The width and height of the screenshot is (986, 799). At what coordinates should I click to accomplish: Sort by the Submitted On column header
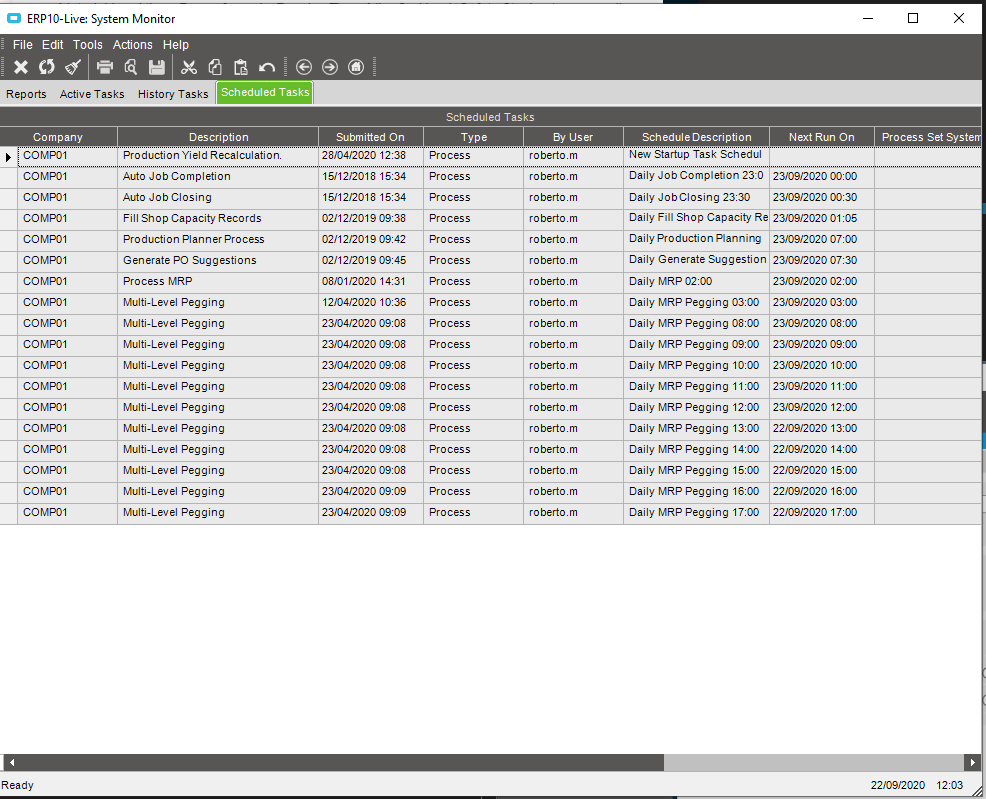click(370, 137)
